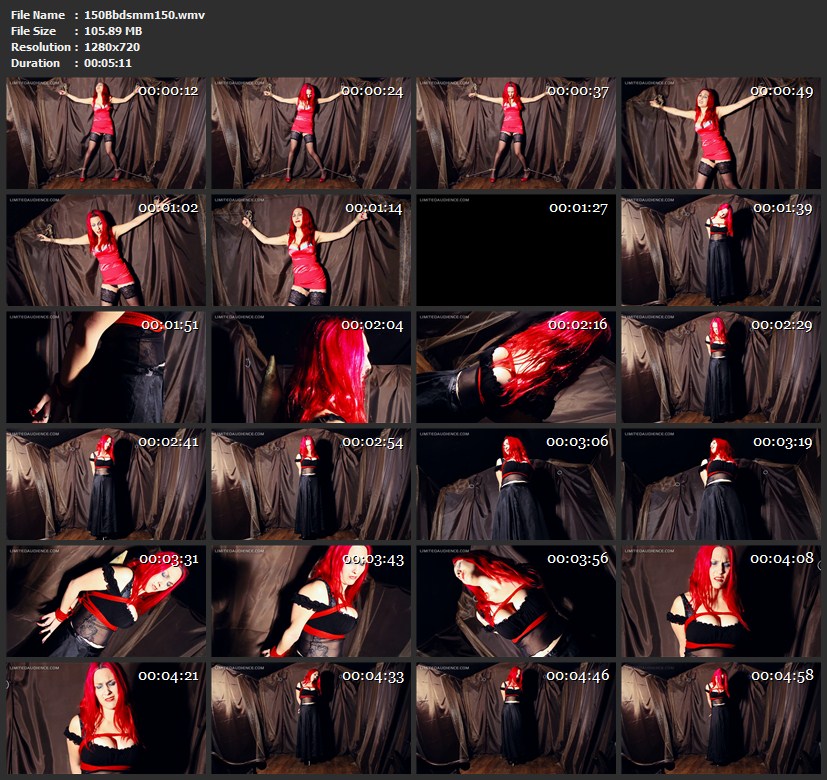Select the thumbnail at 00:03:19
This screenshot has width=827, height=780.
pos(721,484)
